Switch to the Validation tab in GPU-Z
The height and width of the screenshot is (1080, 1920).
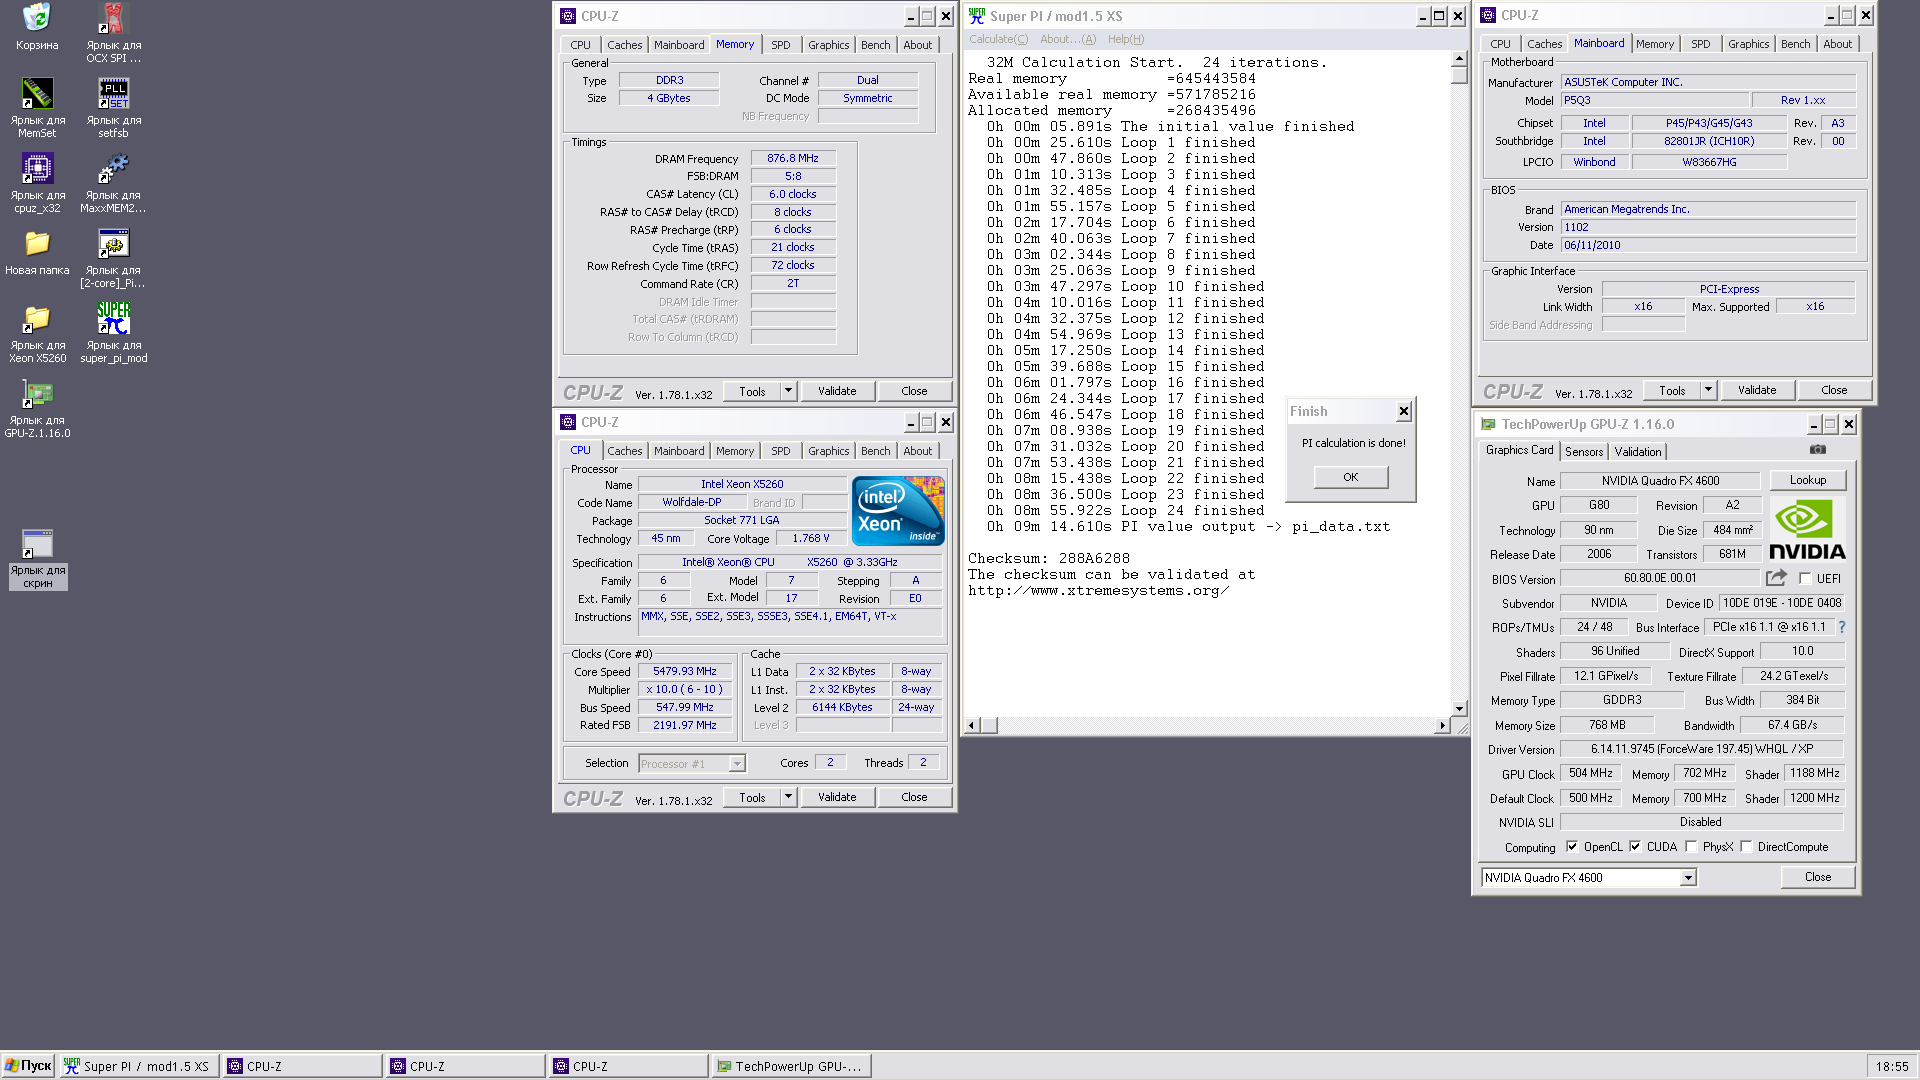click(x=1637, y=452)
